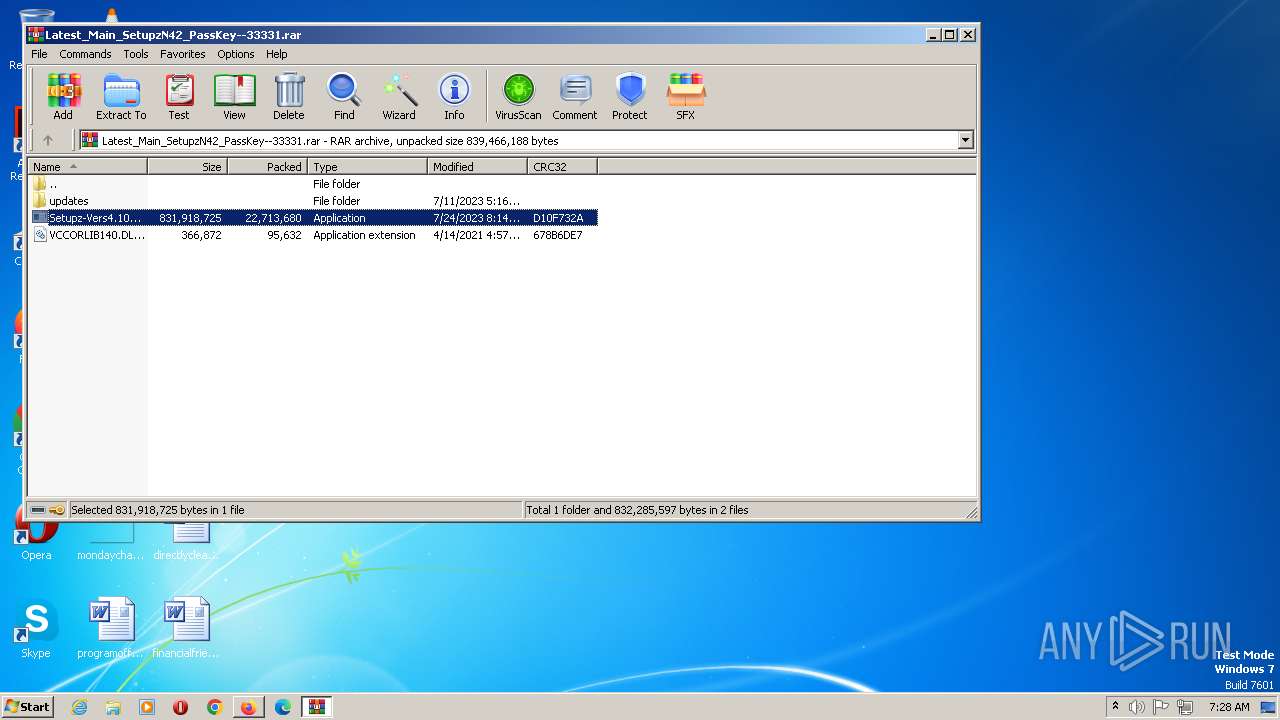
Task: Select the updates folder
Action: (x=313, y=201)
